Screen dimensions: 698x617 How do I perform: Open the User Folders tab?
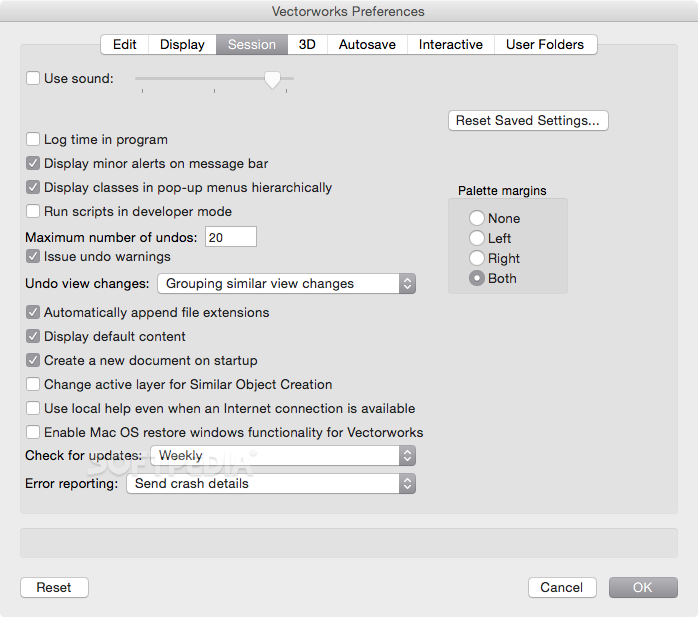pos(545,45)
